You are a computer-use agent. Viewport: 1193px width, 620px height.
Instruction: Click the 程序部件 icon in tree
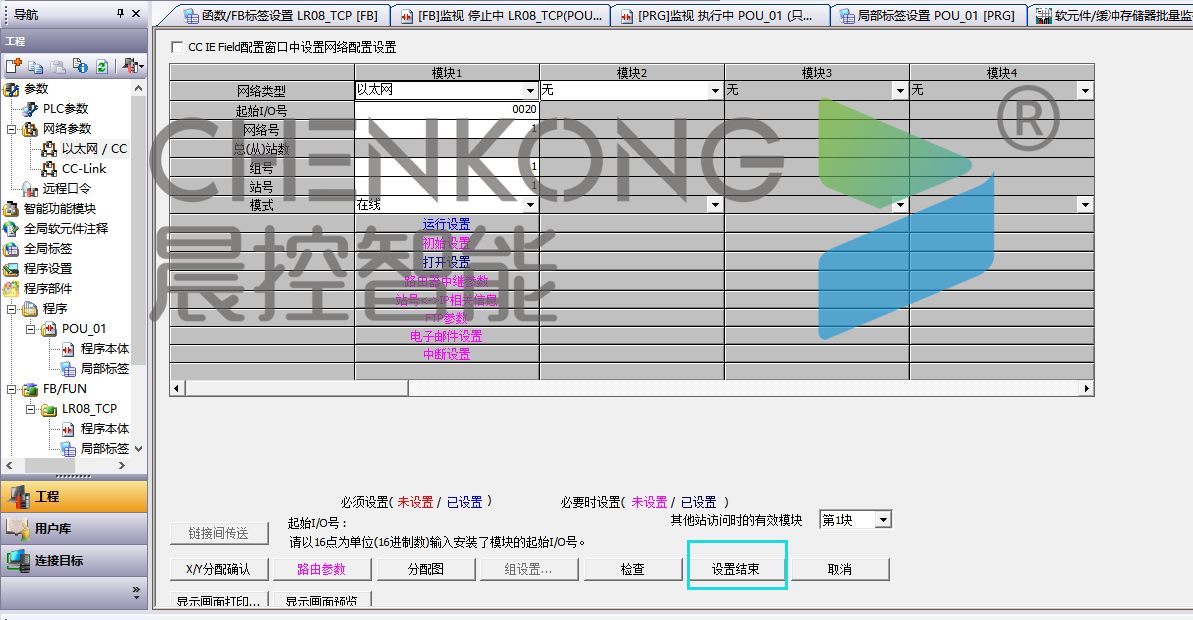[11, 288]
